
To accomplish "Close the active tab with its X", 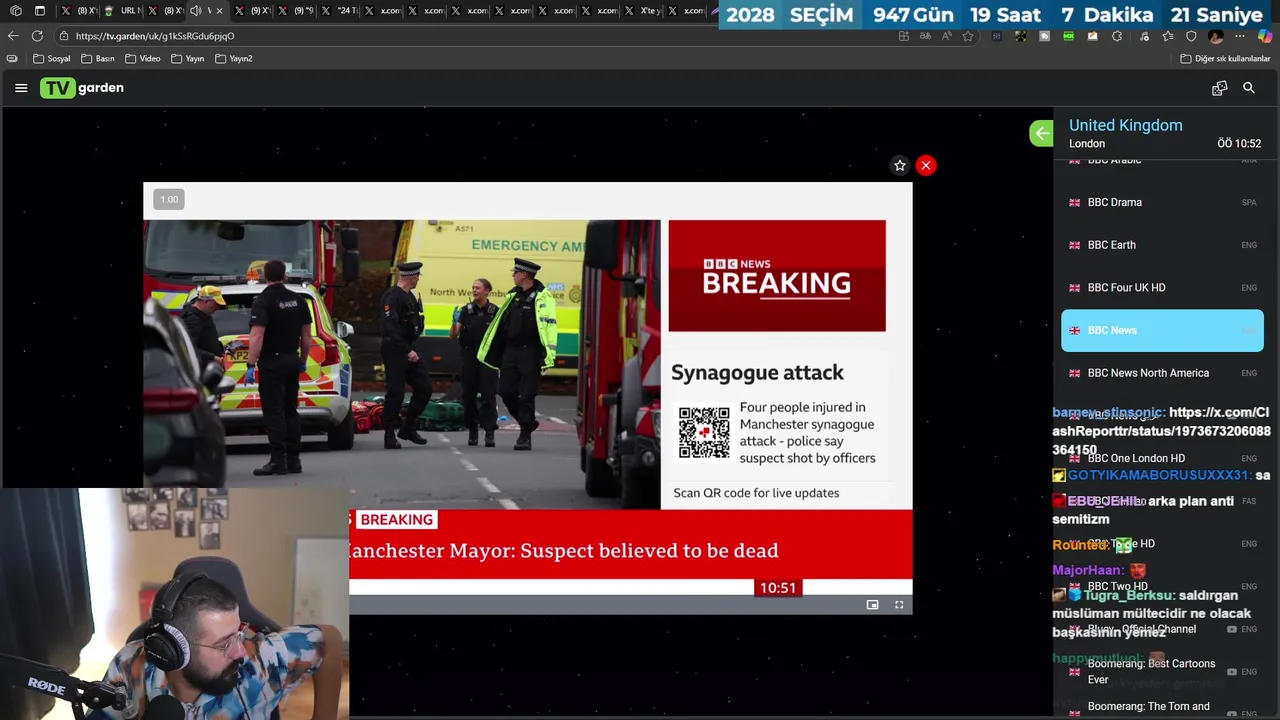I will click(x=220, y=11).
